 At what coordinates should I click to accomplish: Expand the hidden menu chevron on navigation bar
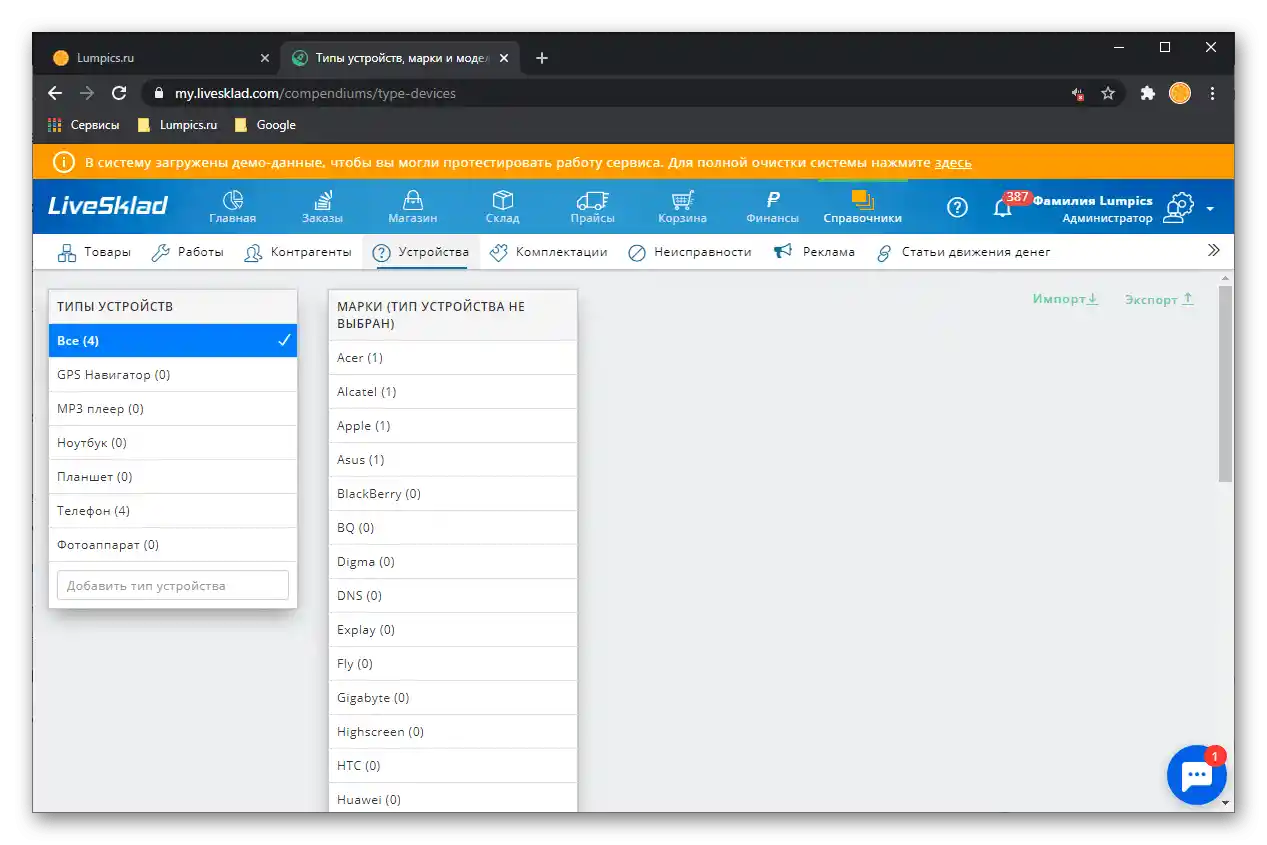1213,250
